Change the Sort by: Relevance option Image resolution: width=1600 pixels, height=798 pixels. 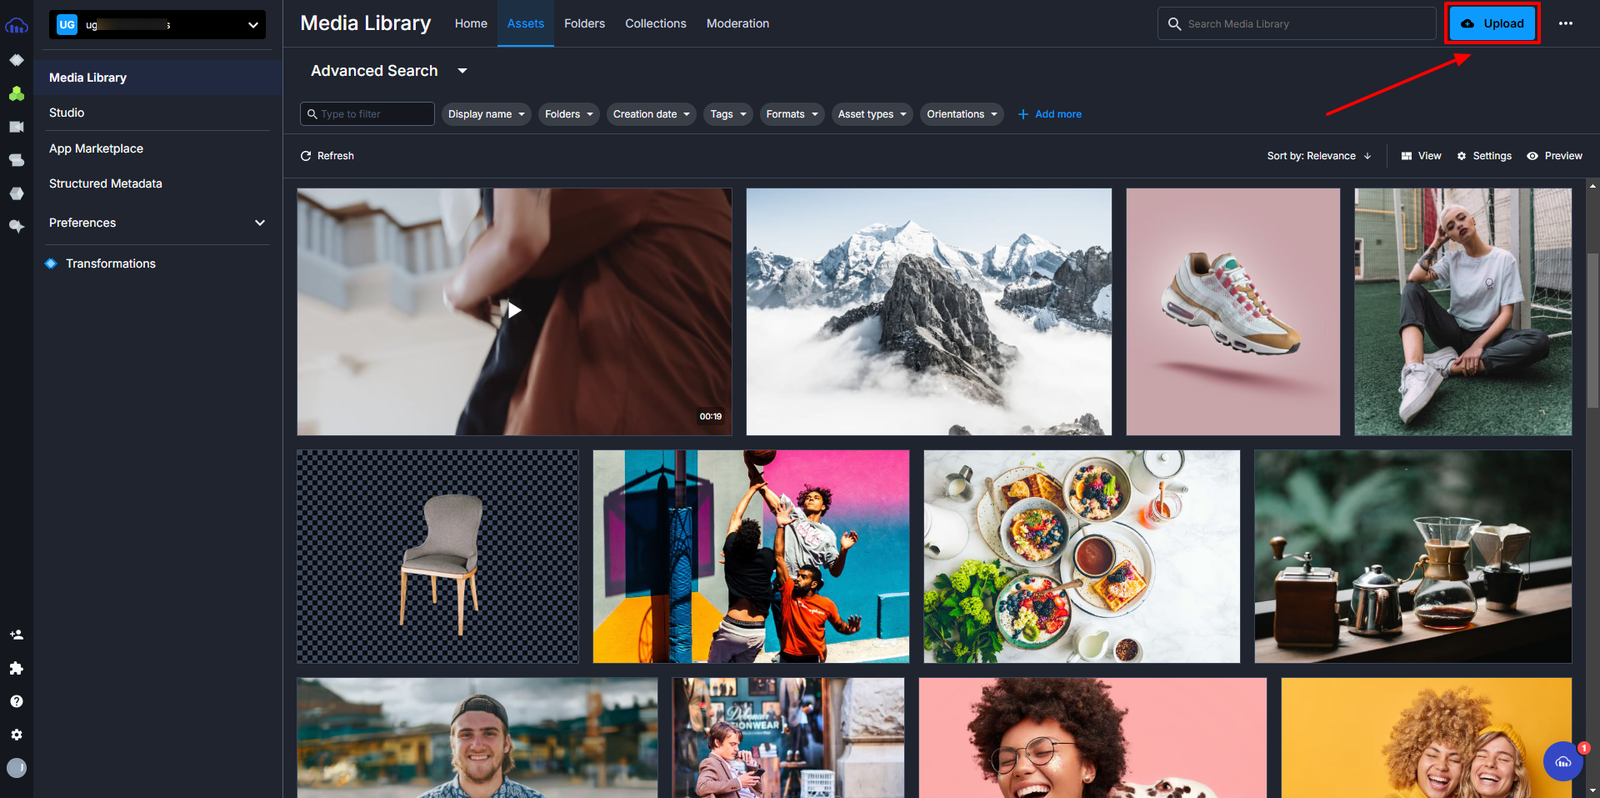click(x=1319, y=156)
